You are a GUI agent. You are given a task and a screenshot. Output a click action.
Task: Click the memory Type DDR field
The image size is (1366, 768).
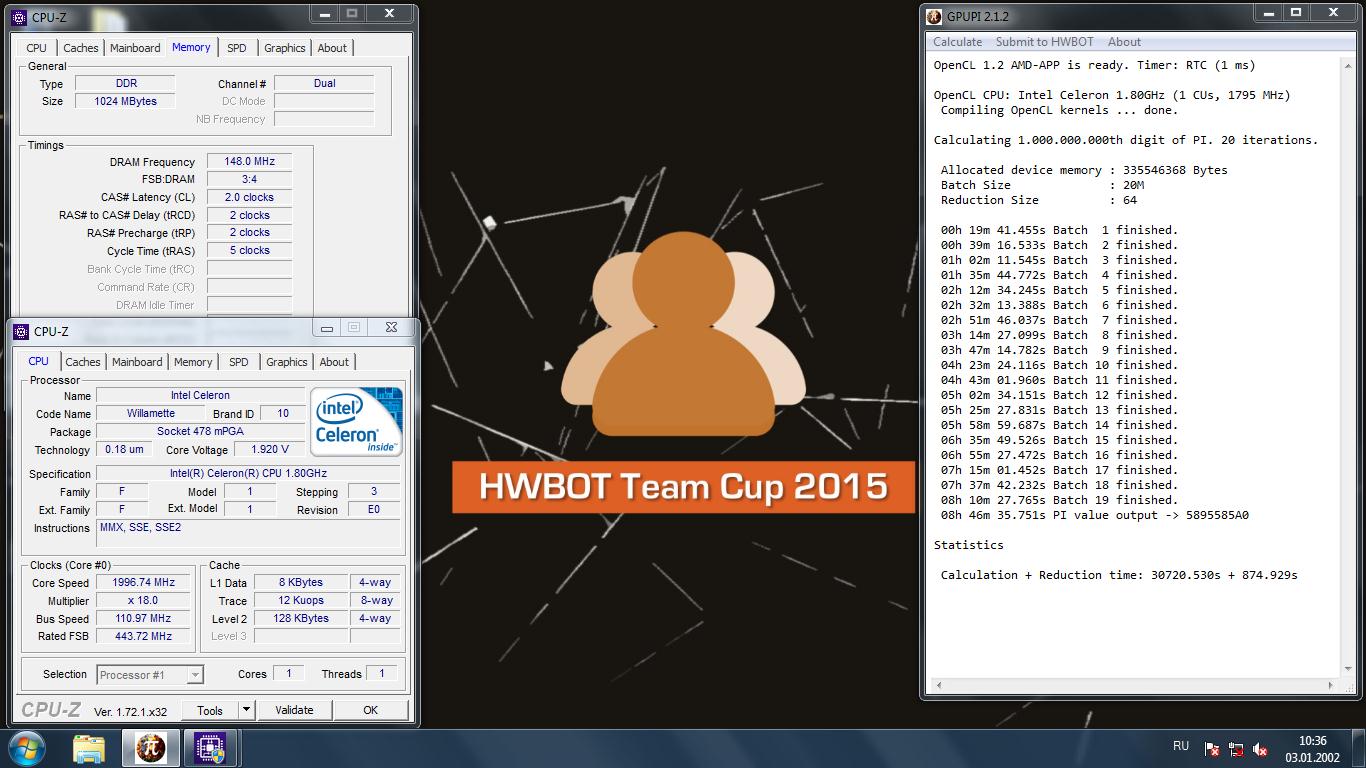pos(125,84)
